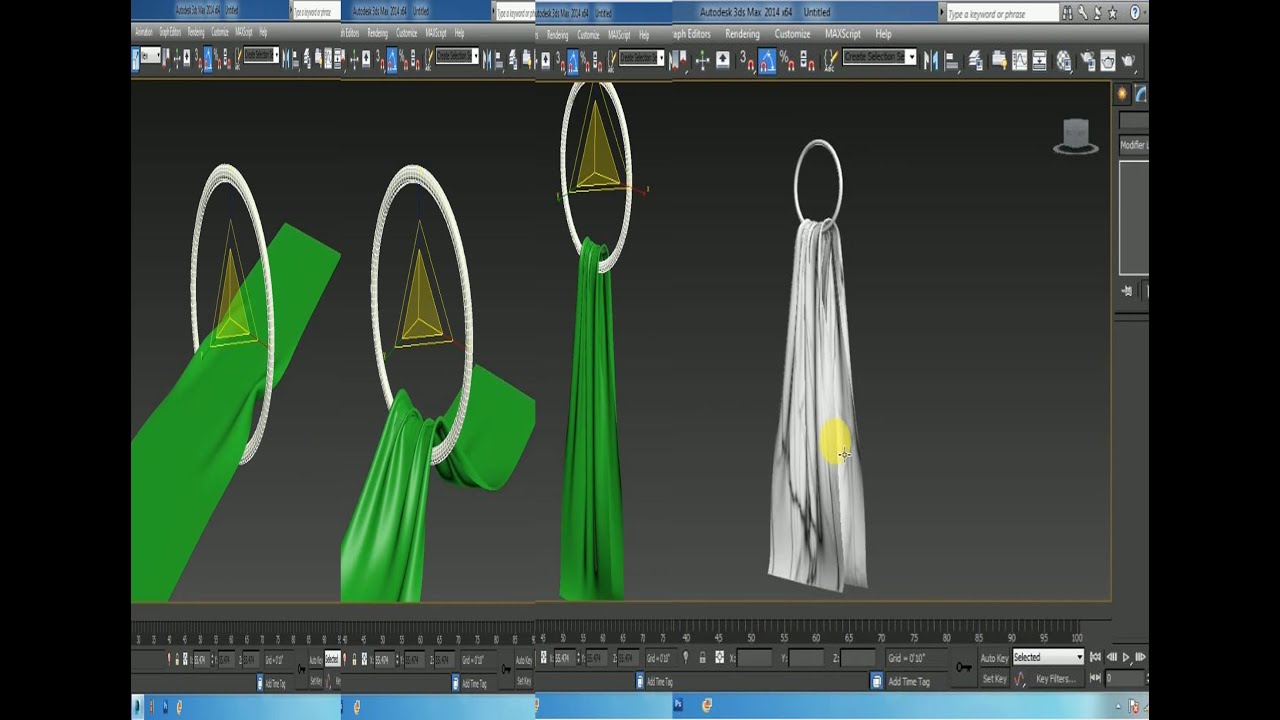Screen dimensions: 1280x720
Task: Open Firefox from the taskbar beside Photoshop
Action: (707, 705)
